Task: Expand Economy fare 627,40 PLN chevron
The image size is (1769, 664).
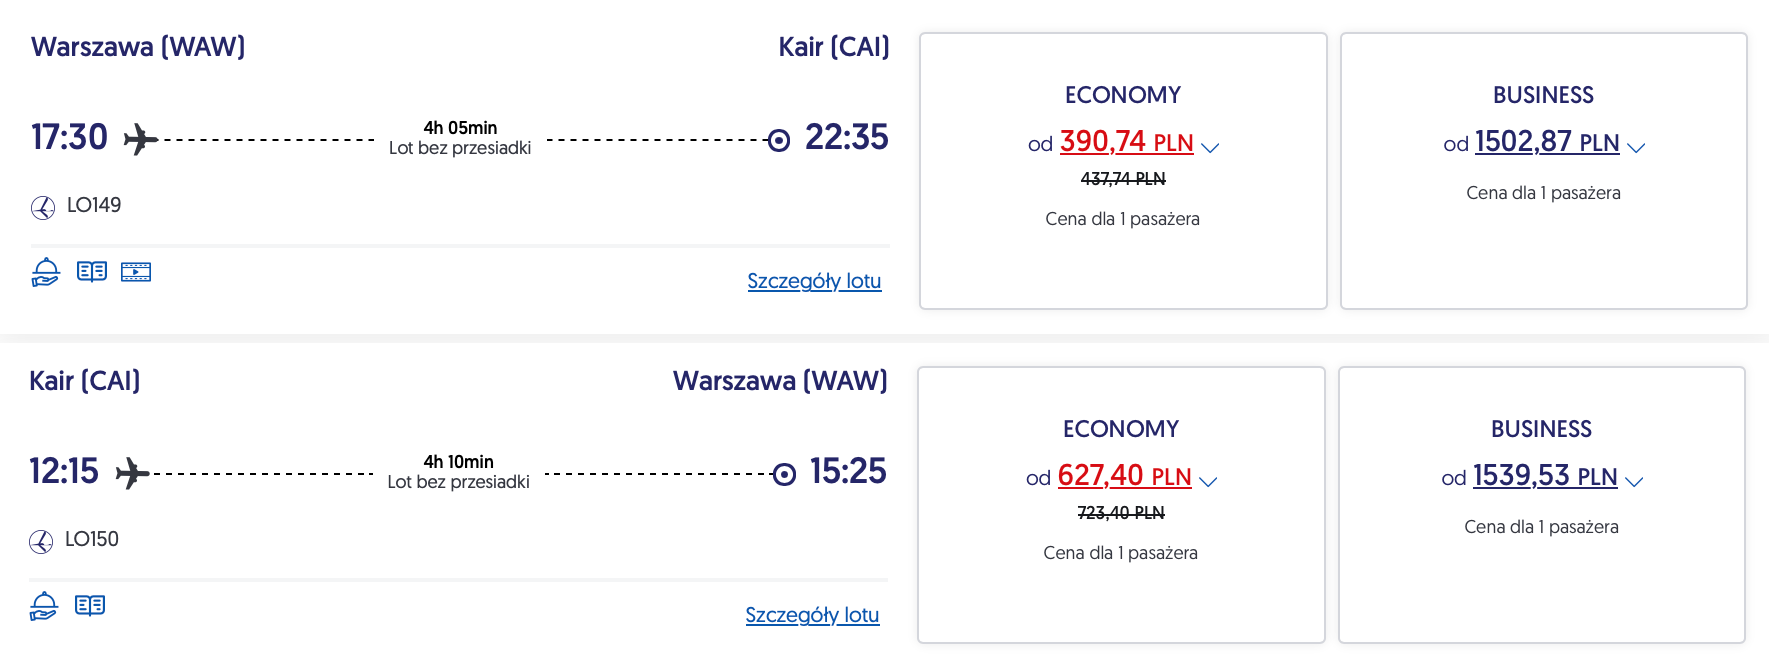Action: [1208, 481]
